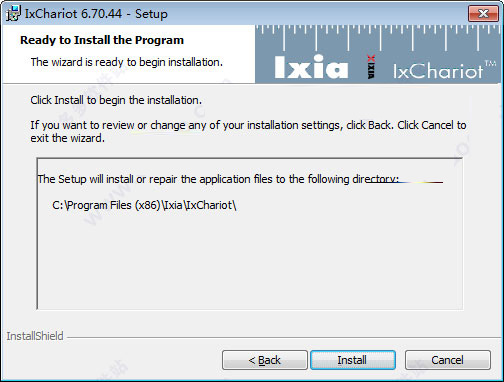Select the install path C:\Program Files (x86)\Ixia\IxChariot\
The height and width of the screenshot is (382, 504).
[x=144, y=205]
